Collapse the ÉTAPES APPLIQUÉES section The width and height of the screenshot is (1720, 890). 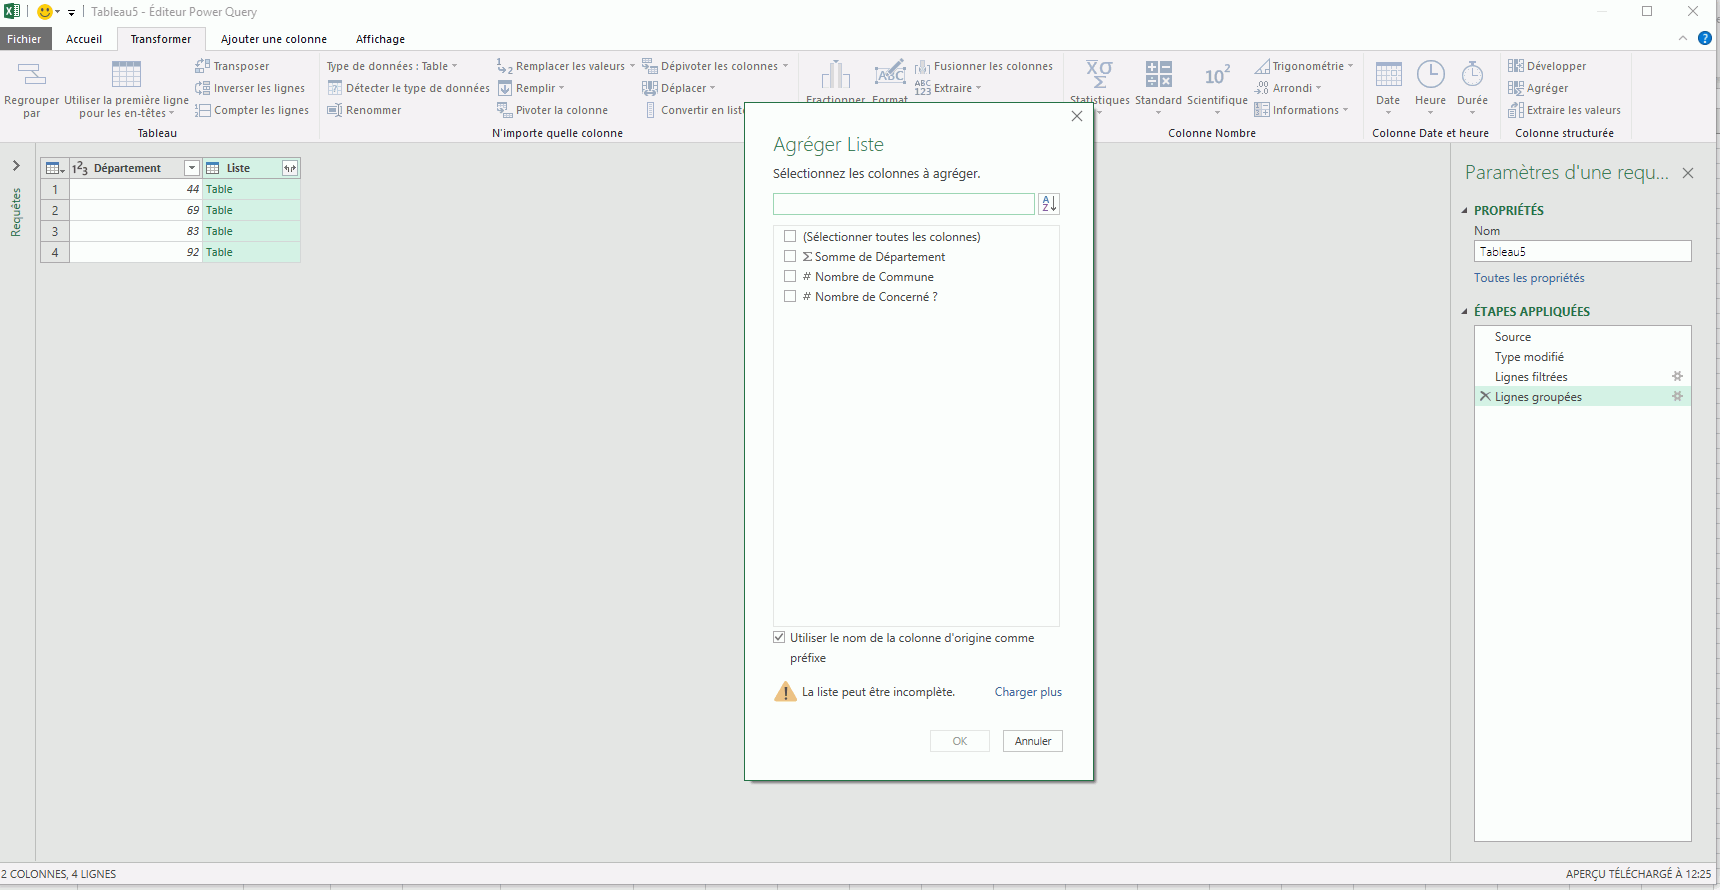pos(1465,312)
